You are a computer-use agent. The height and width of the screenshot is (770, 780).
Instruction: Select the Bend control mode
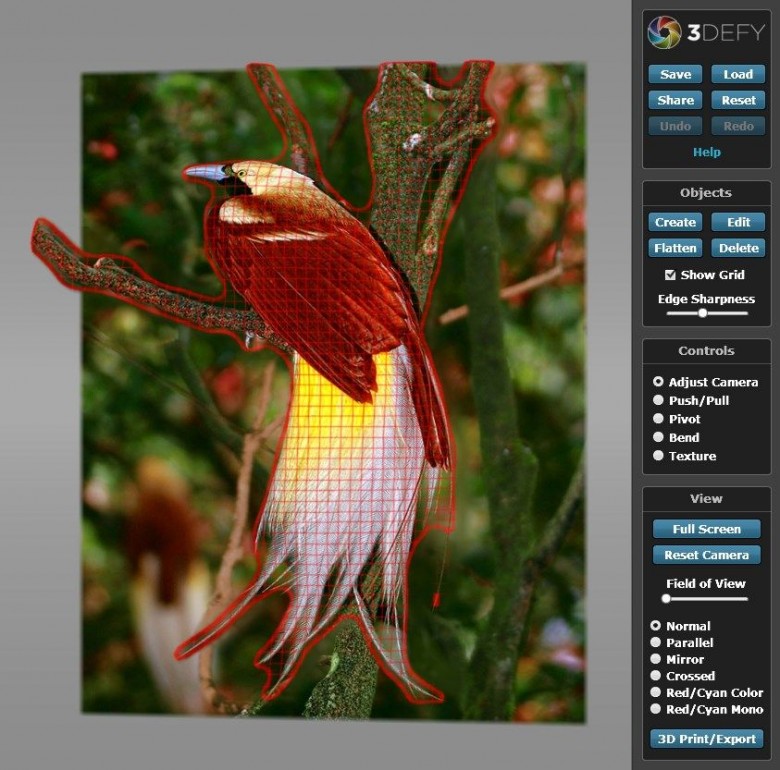coord(658,437)
